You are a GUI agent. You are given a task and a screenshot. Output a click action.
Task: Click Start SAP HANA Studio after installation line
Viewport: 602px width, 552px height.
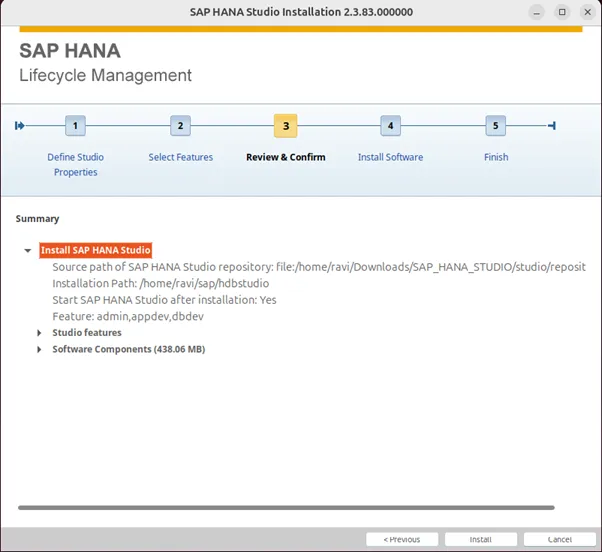coord(164,300)
